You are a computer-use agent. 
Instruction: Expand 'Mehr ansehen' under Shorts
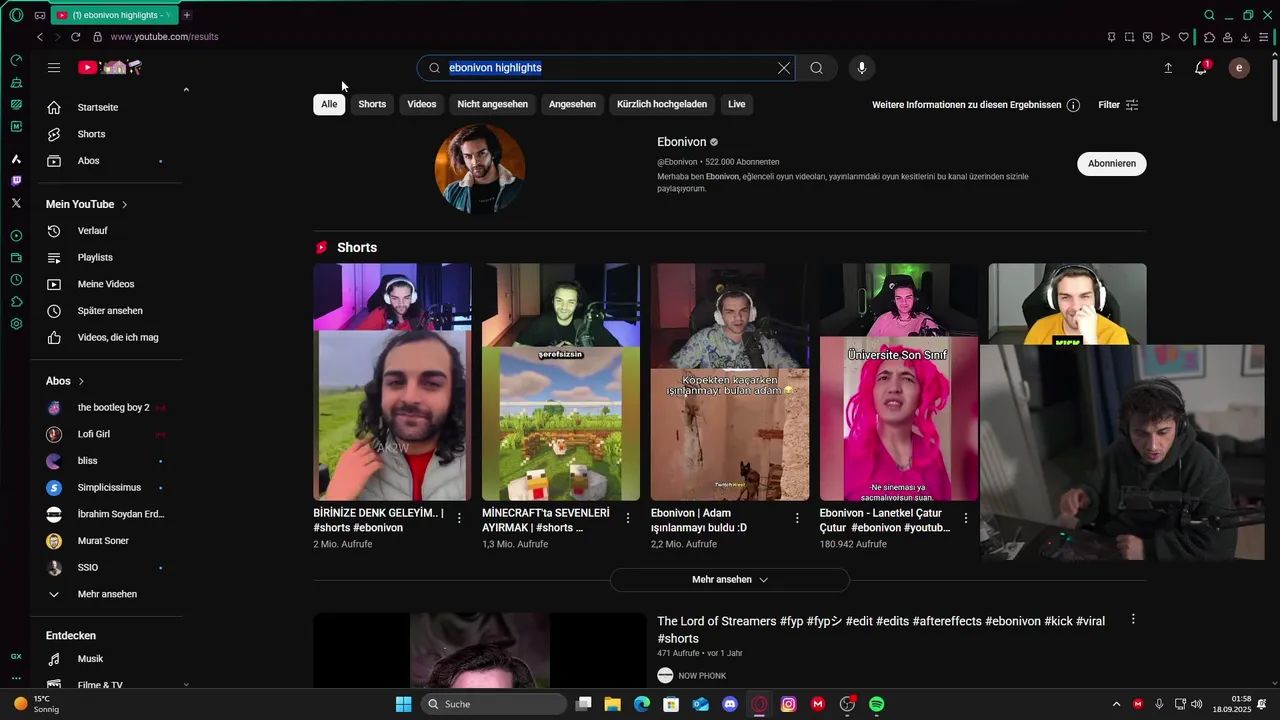[730, 580]
